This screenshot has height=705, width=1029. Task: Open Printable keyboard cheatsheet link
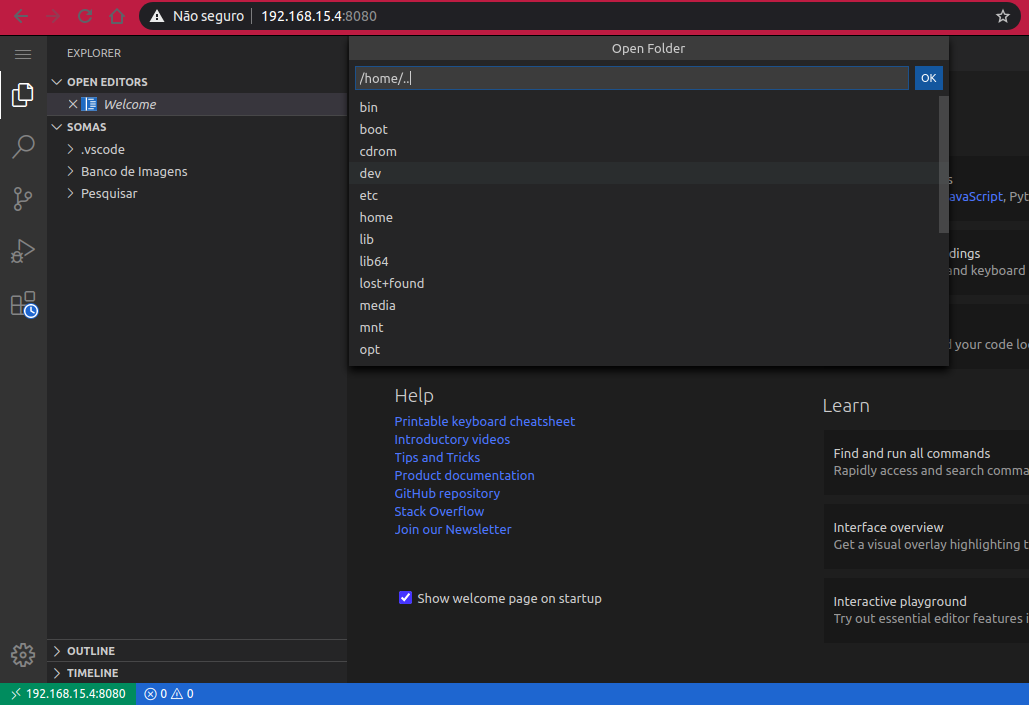(x=484, y=421)
